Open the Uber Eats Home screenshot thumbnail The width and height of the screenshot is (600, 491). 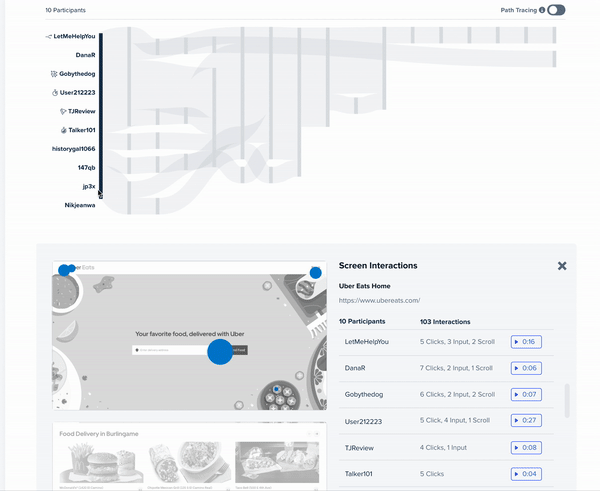pos(189,336)
